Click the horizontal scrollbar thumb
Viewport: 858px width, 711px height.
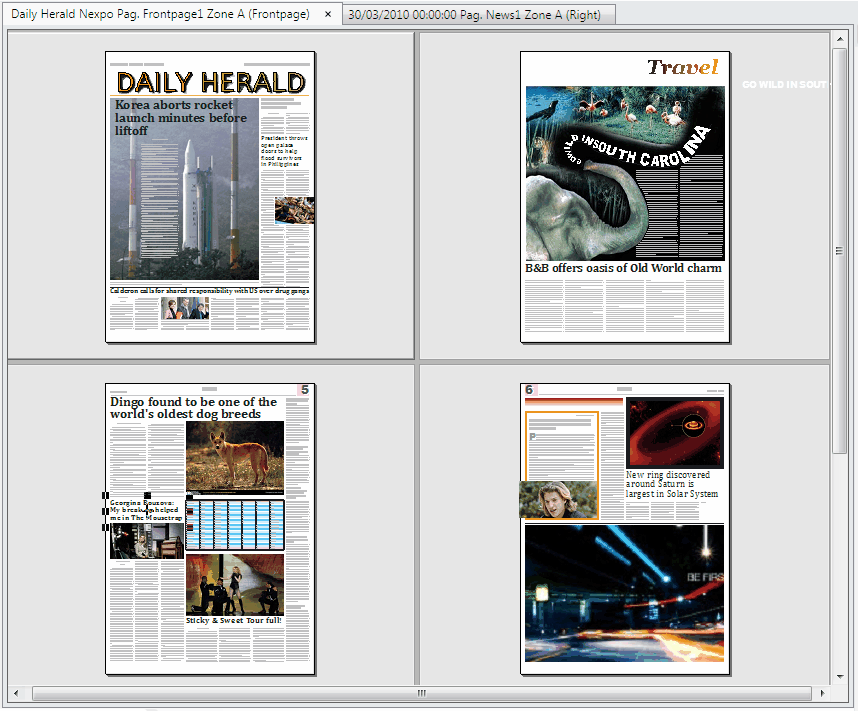[x=421, y=693]
